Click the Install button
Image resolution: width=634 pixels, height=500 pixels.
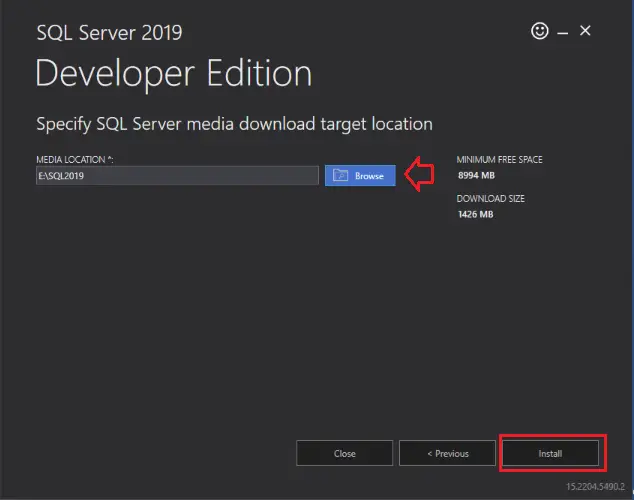point(550,454)
